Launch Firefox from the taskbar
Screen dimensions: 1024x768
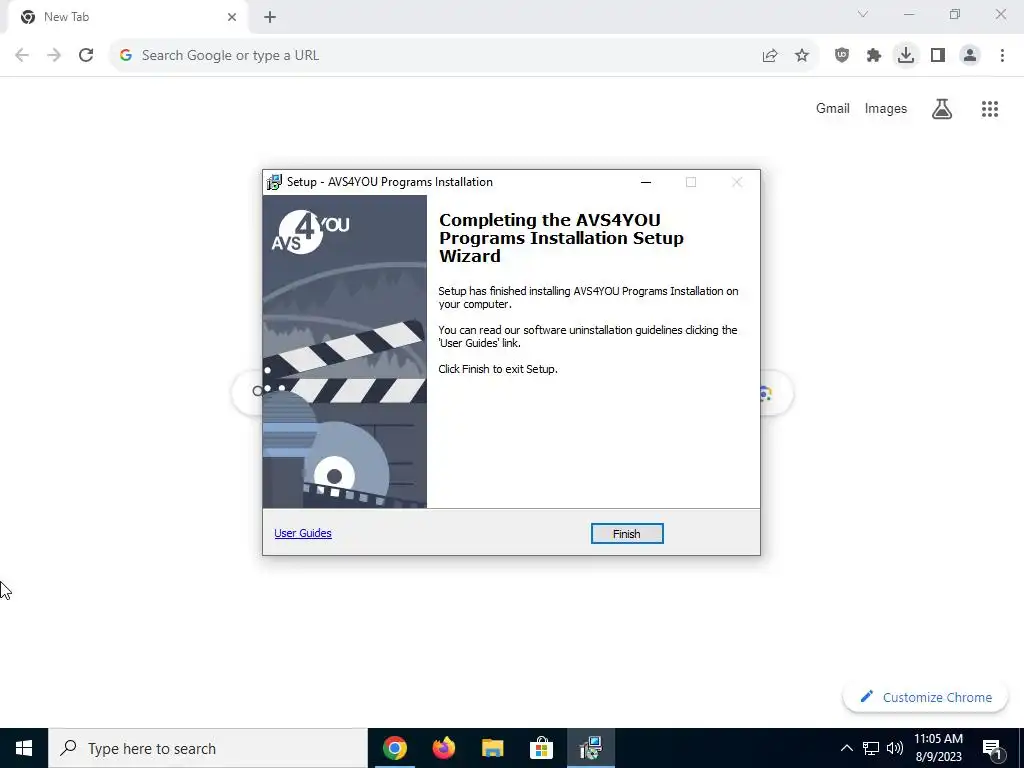point(443,748)
